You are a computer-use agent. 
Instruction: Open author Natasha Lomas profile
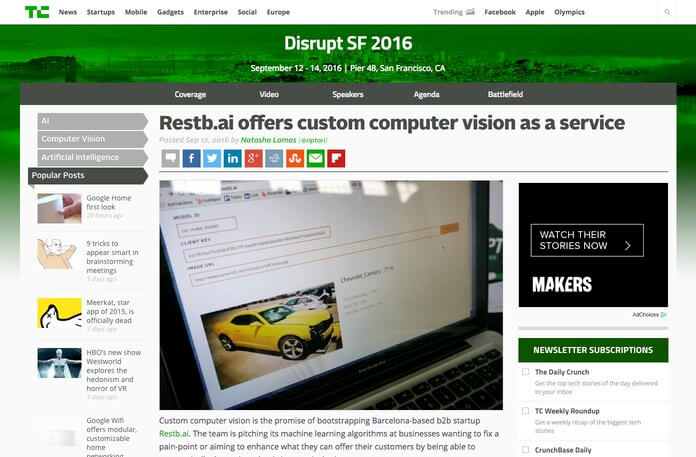pos(269,140)
